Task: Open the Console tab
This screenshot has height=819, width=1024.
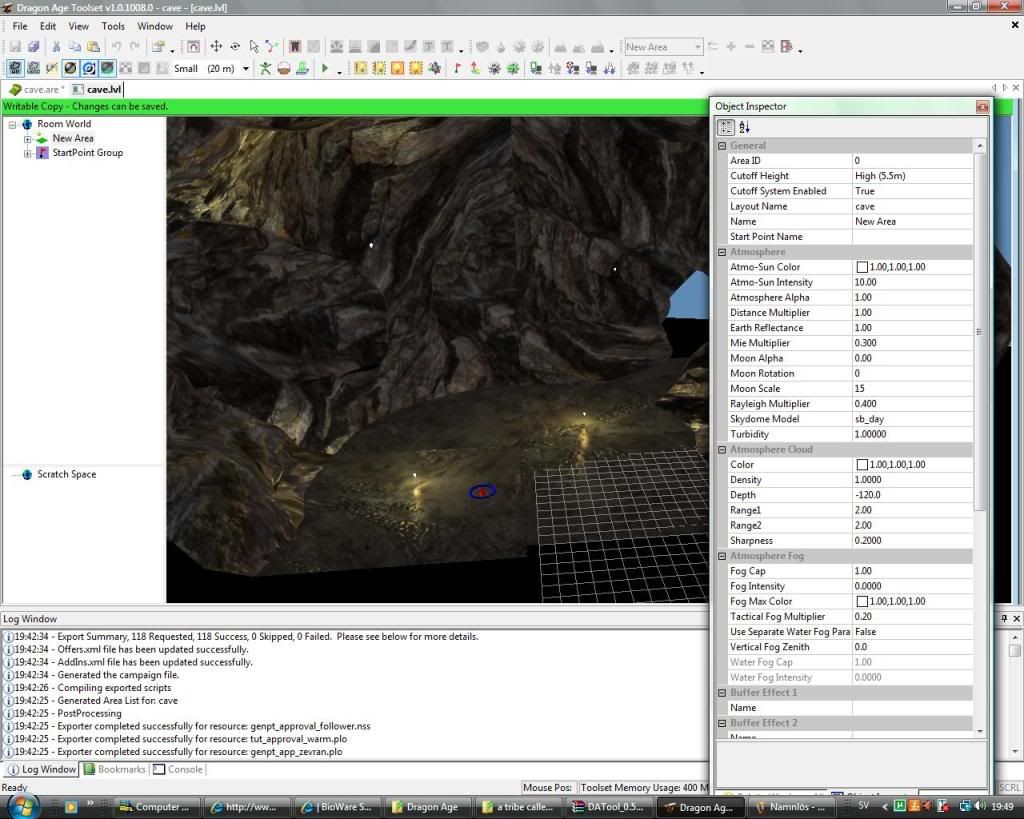Action: (177, 770)
